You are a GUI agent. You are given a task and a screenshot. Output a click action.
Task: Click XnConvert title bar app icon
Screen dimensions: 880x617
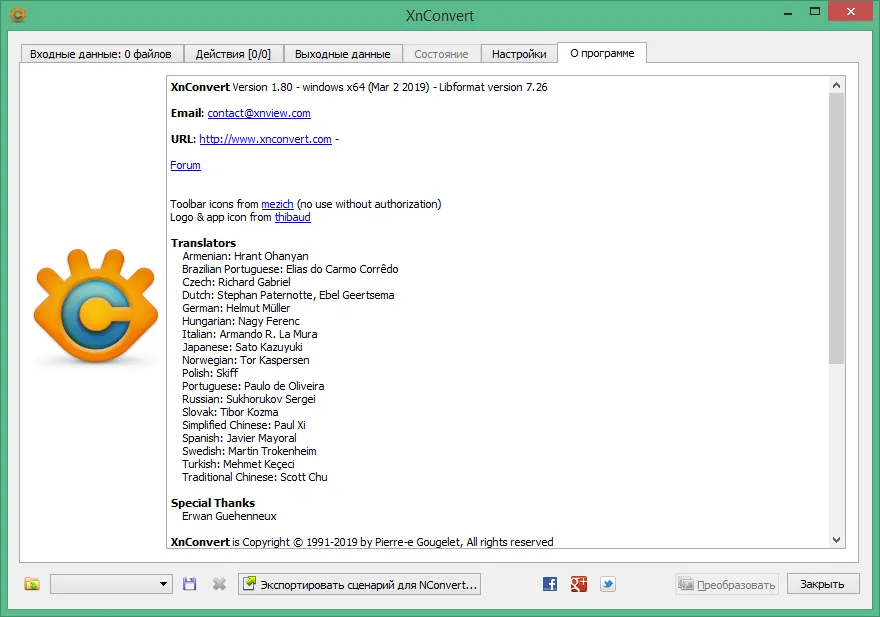[18, 15]
